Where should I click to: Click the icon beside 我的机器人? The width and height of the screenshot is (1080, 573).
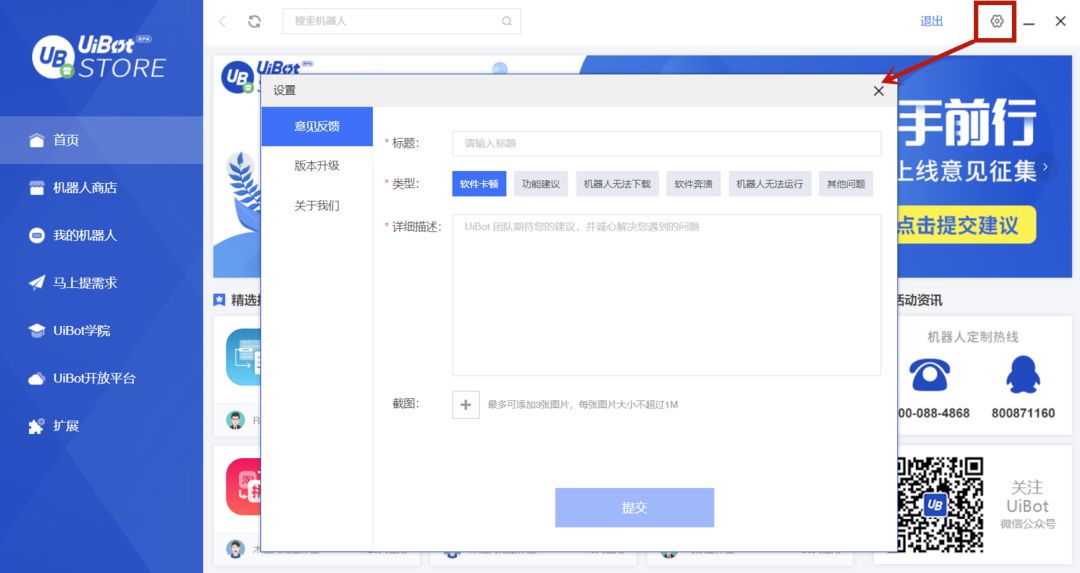click(37, 236)
